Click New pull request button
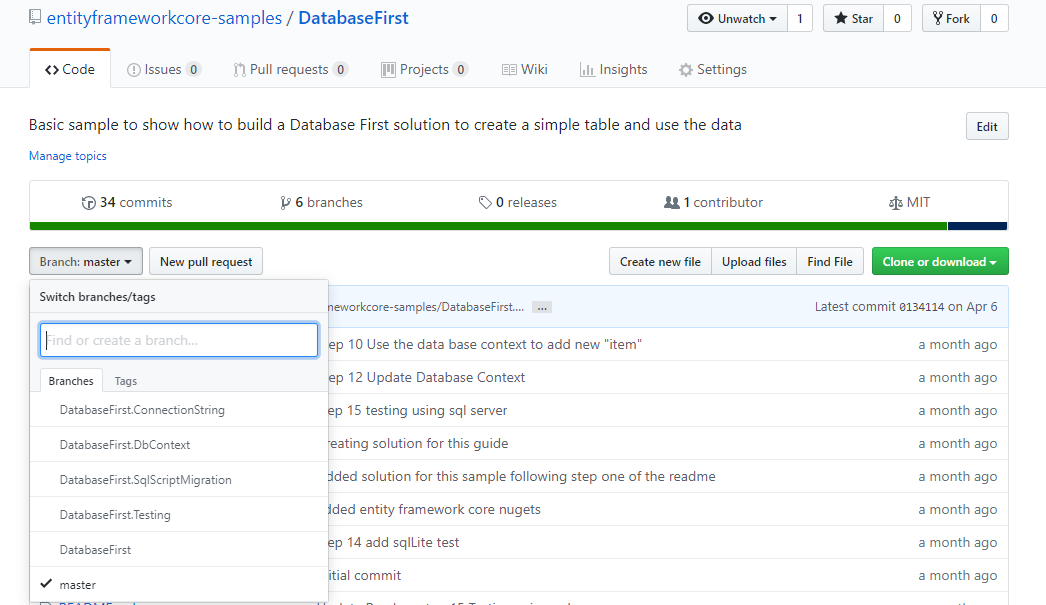The width and height of the screenshot is (1046, 605). (x=206, y=261)
